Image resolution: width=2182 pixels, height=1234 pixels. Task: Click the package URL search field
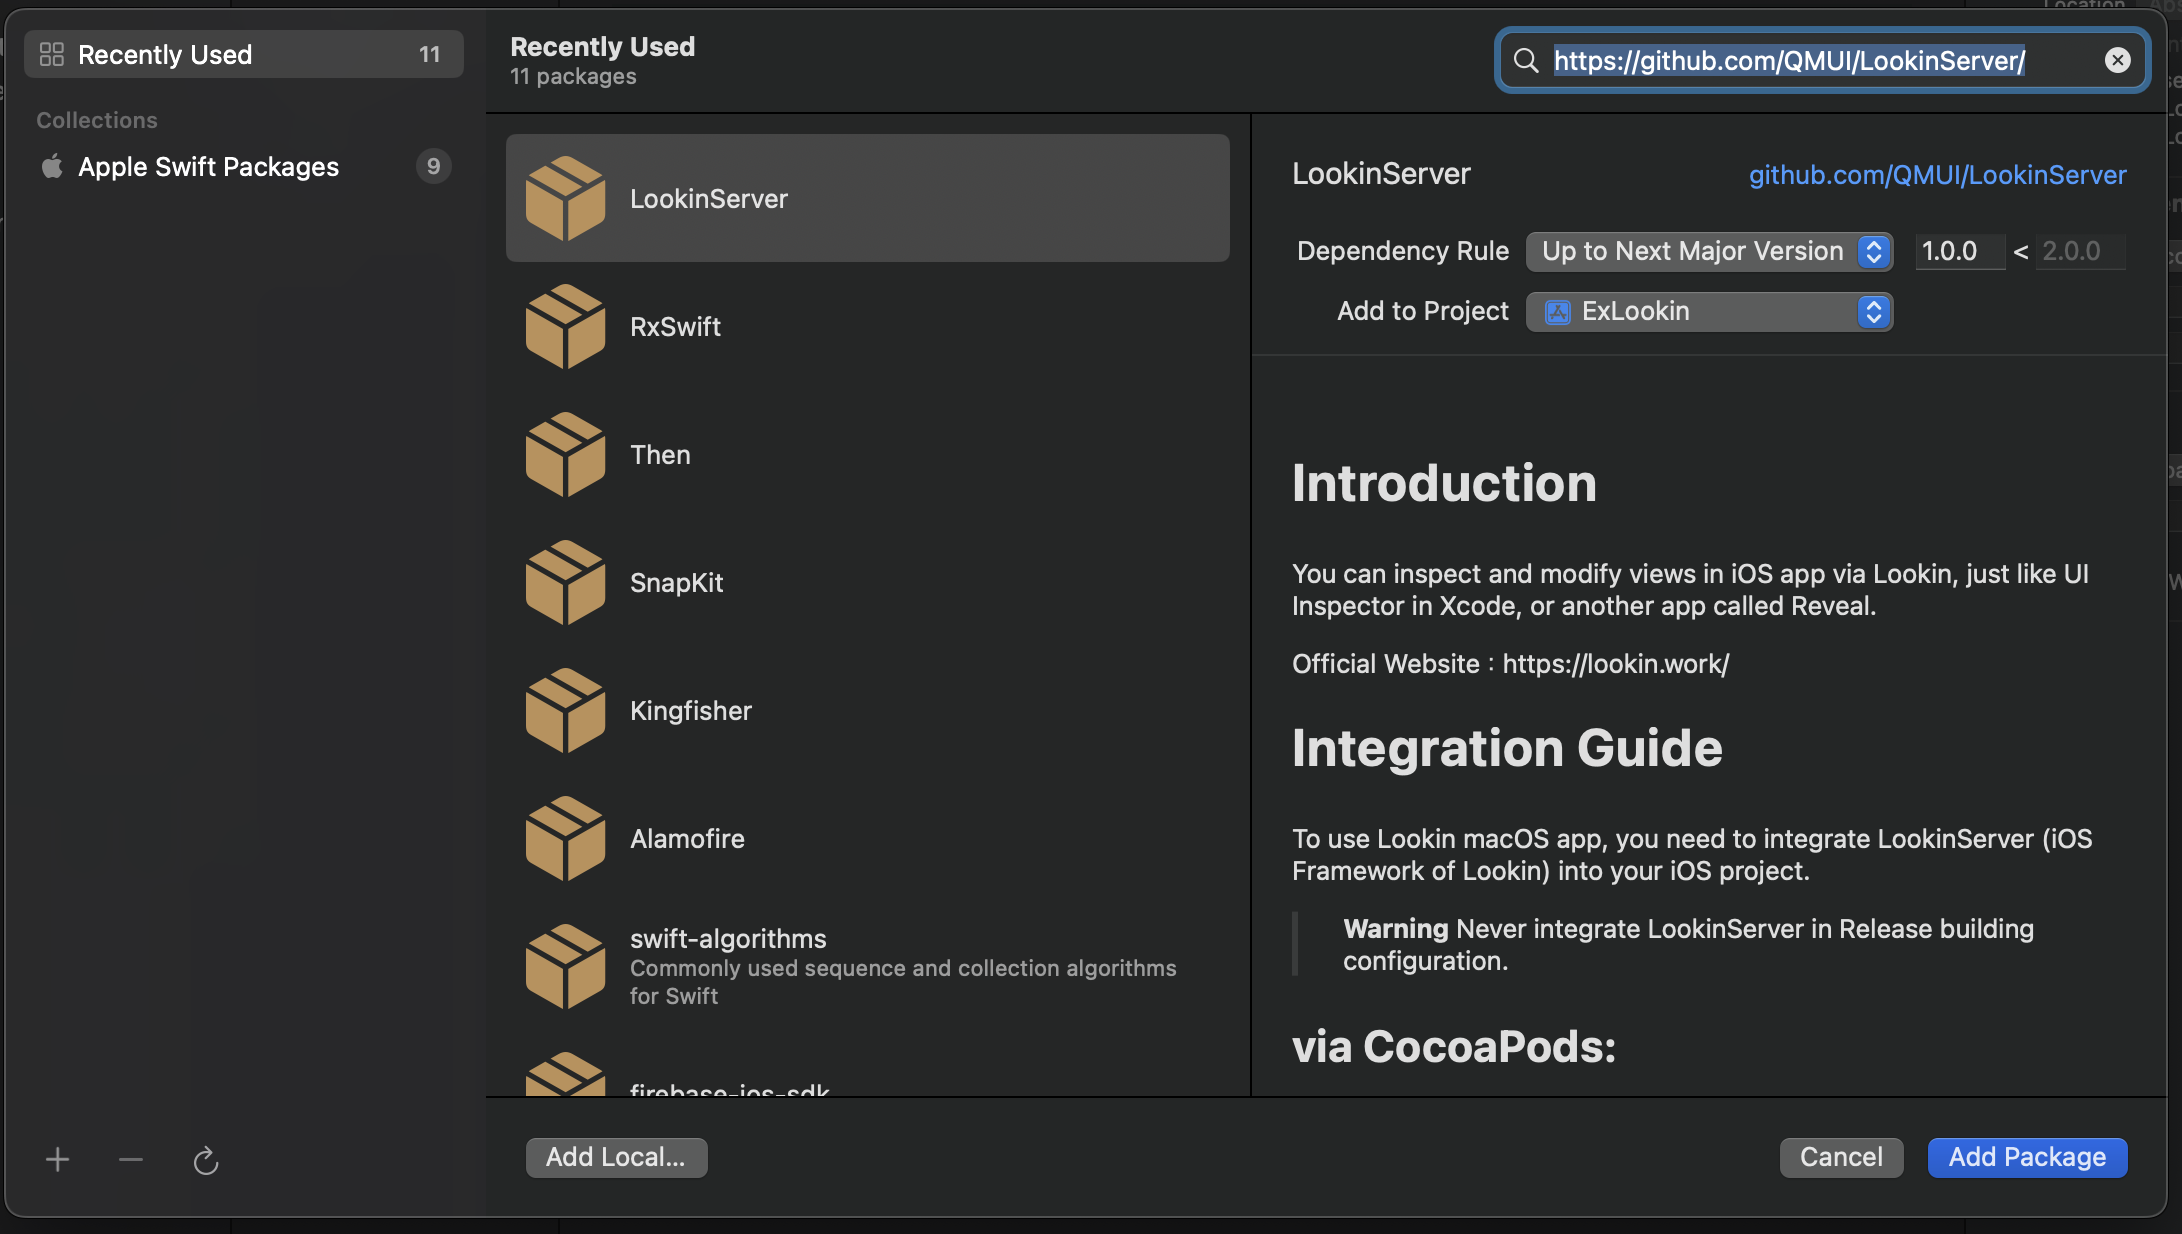[1790, 61]
